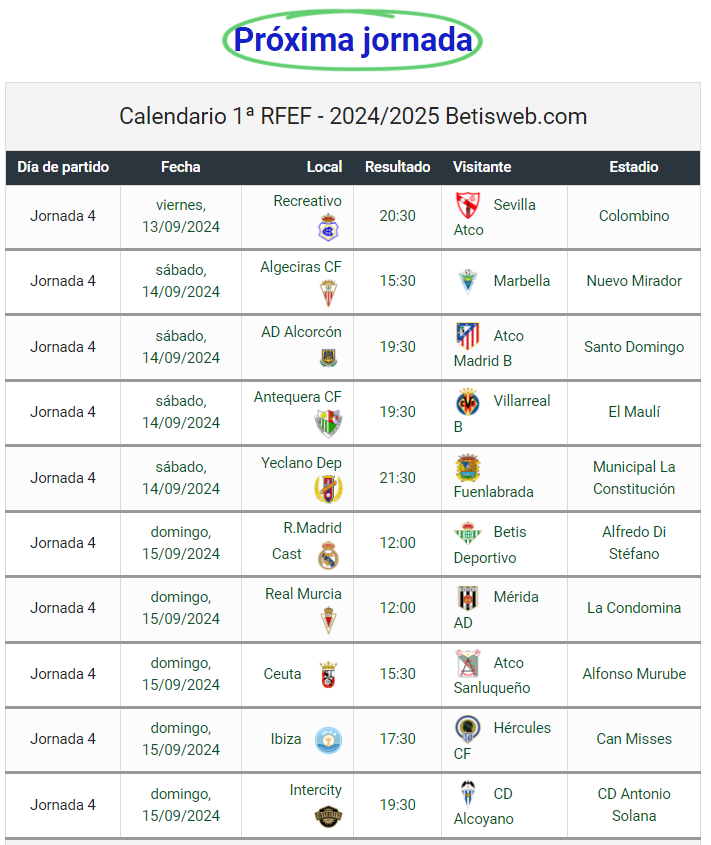Open the Alfredo Di Stéfano stadium link
711x845 pixels.
[634, 543]
